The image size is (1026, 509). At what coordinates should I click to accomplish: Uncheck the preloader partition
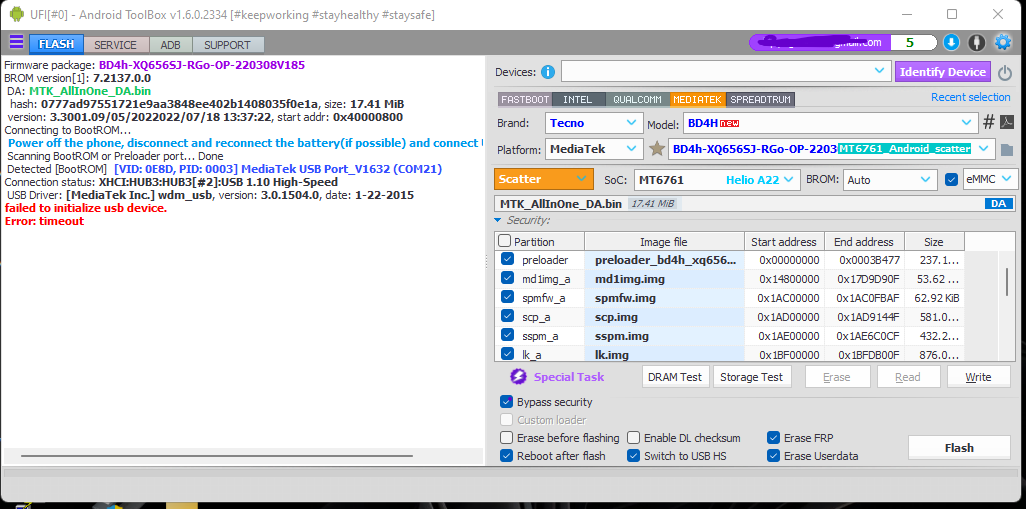[x=507, y=259]
